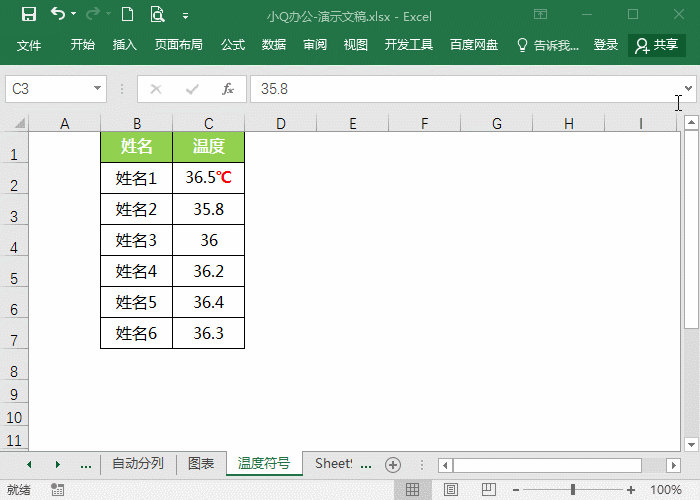Select cell containing 36.3

[208, 333]
